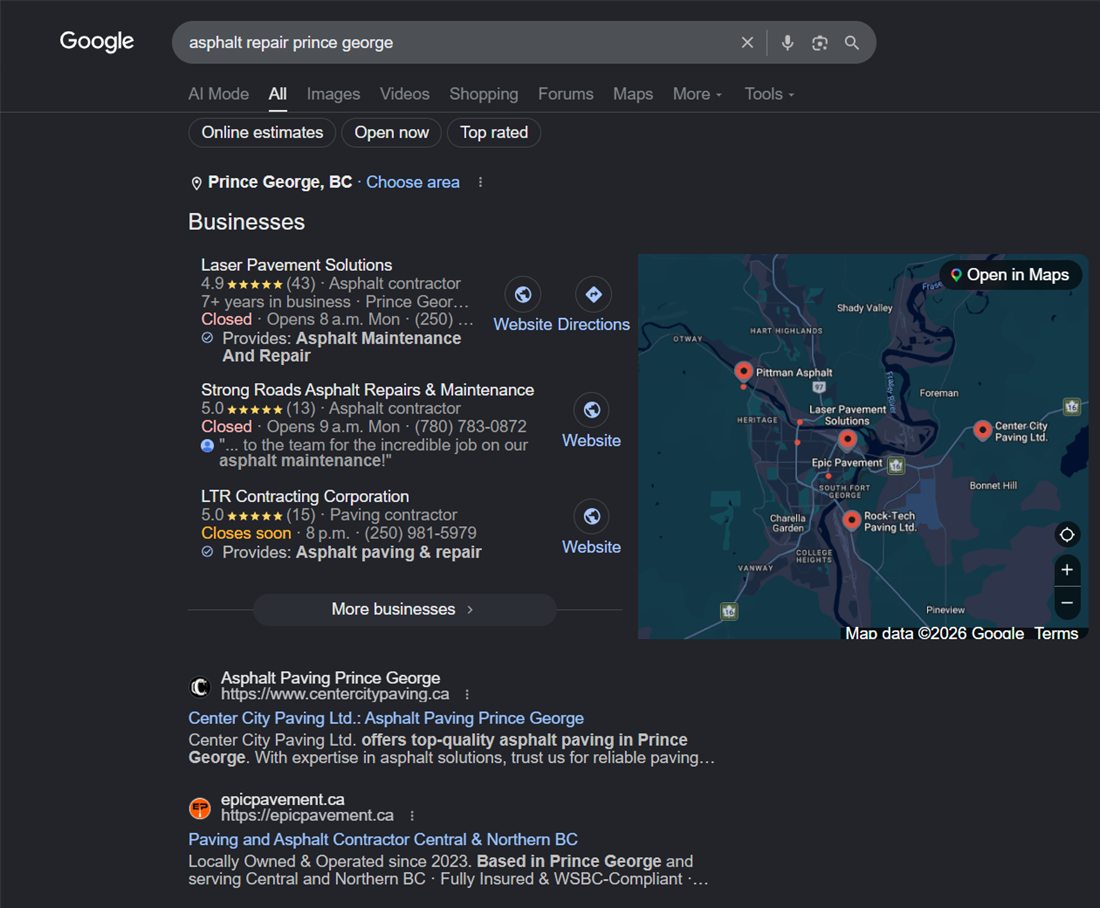Switch to the Shopping tab

click(x=484, y=94)
